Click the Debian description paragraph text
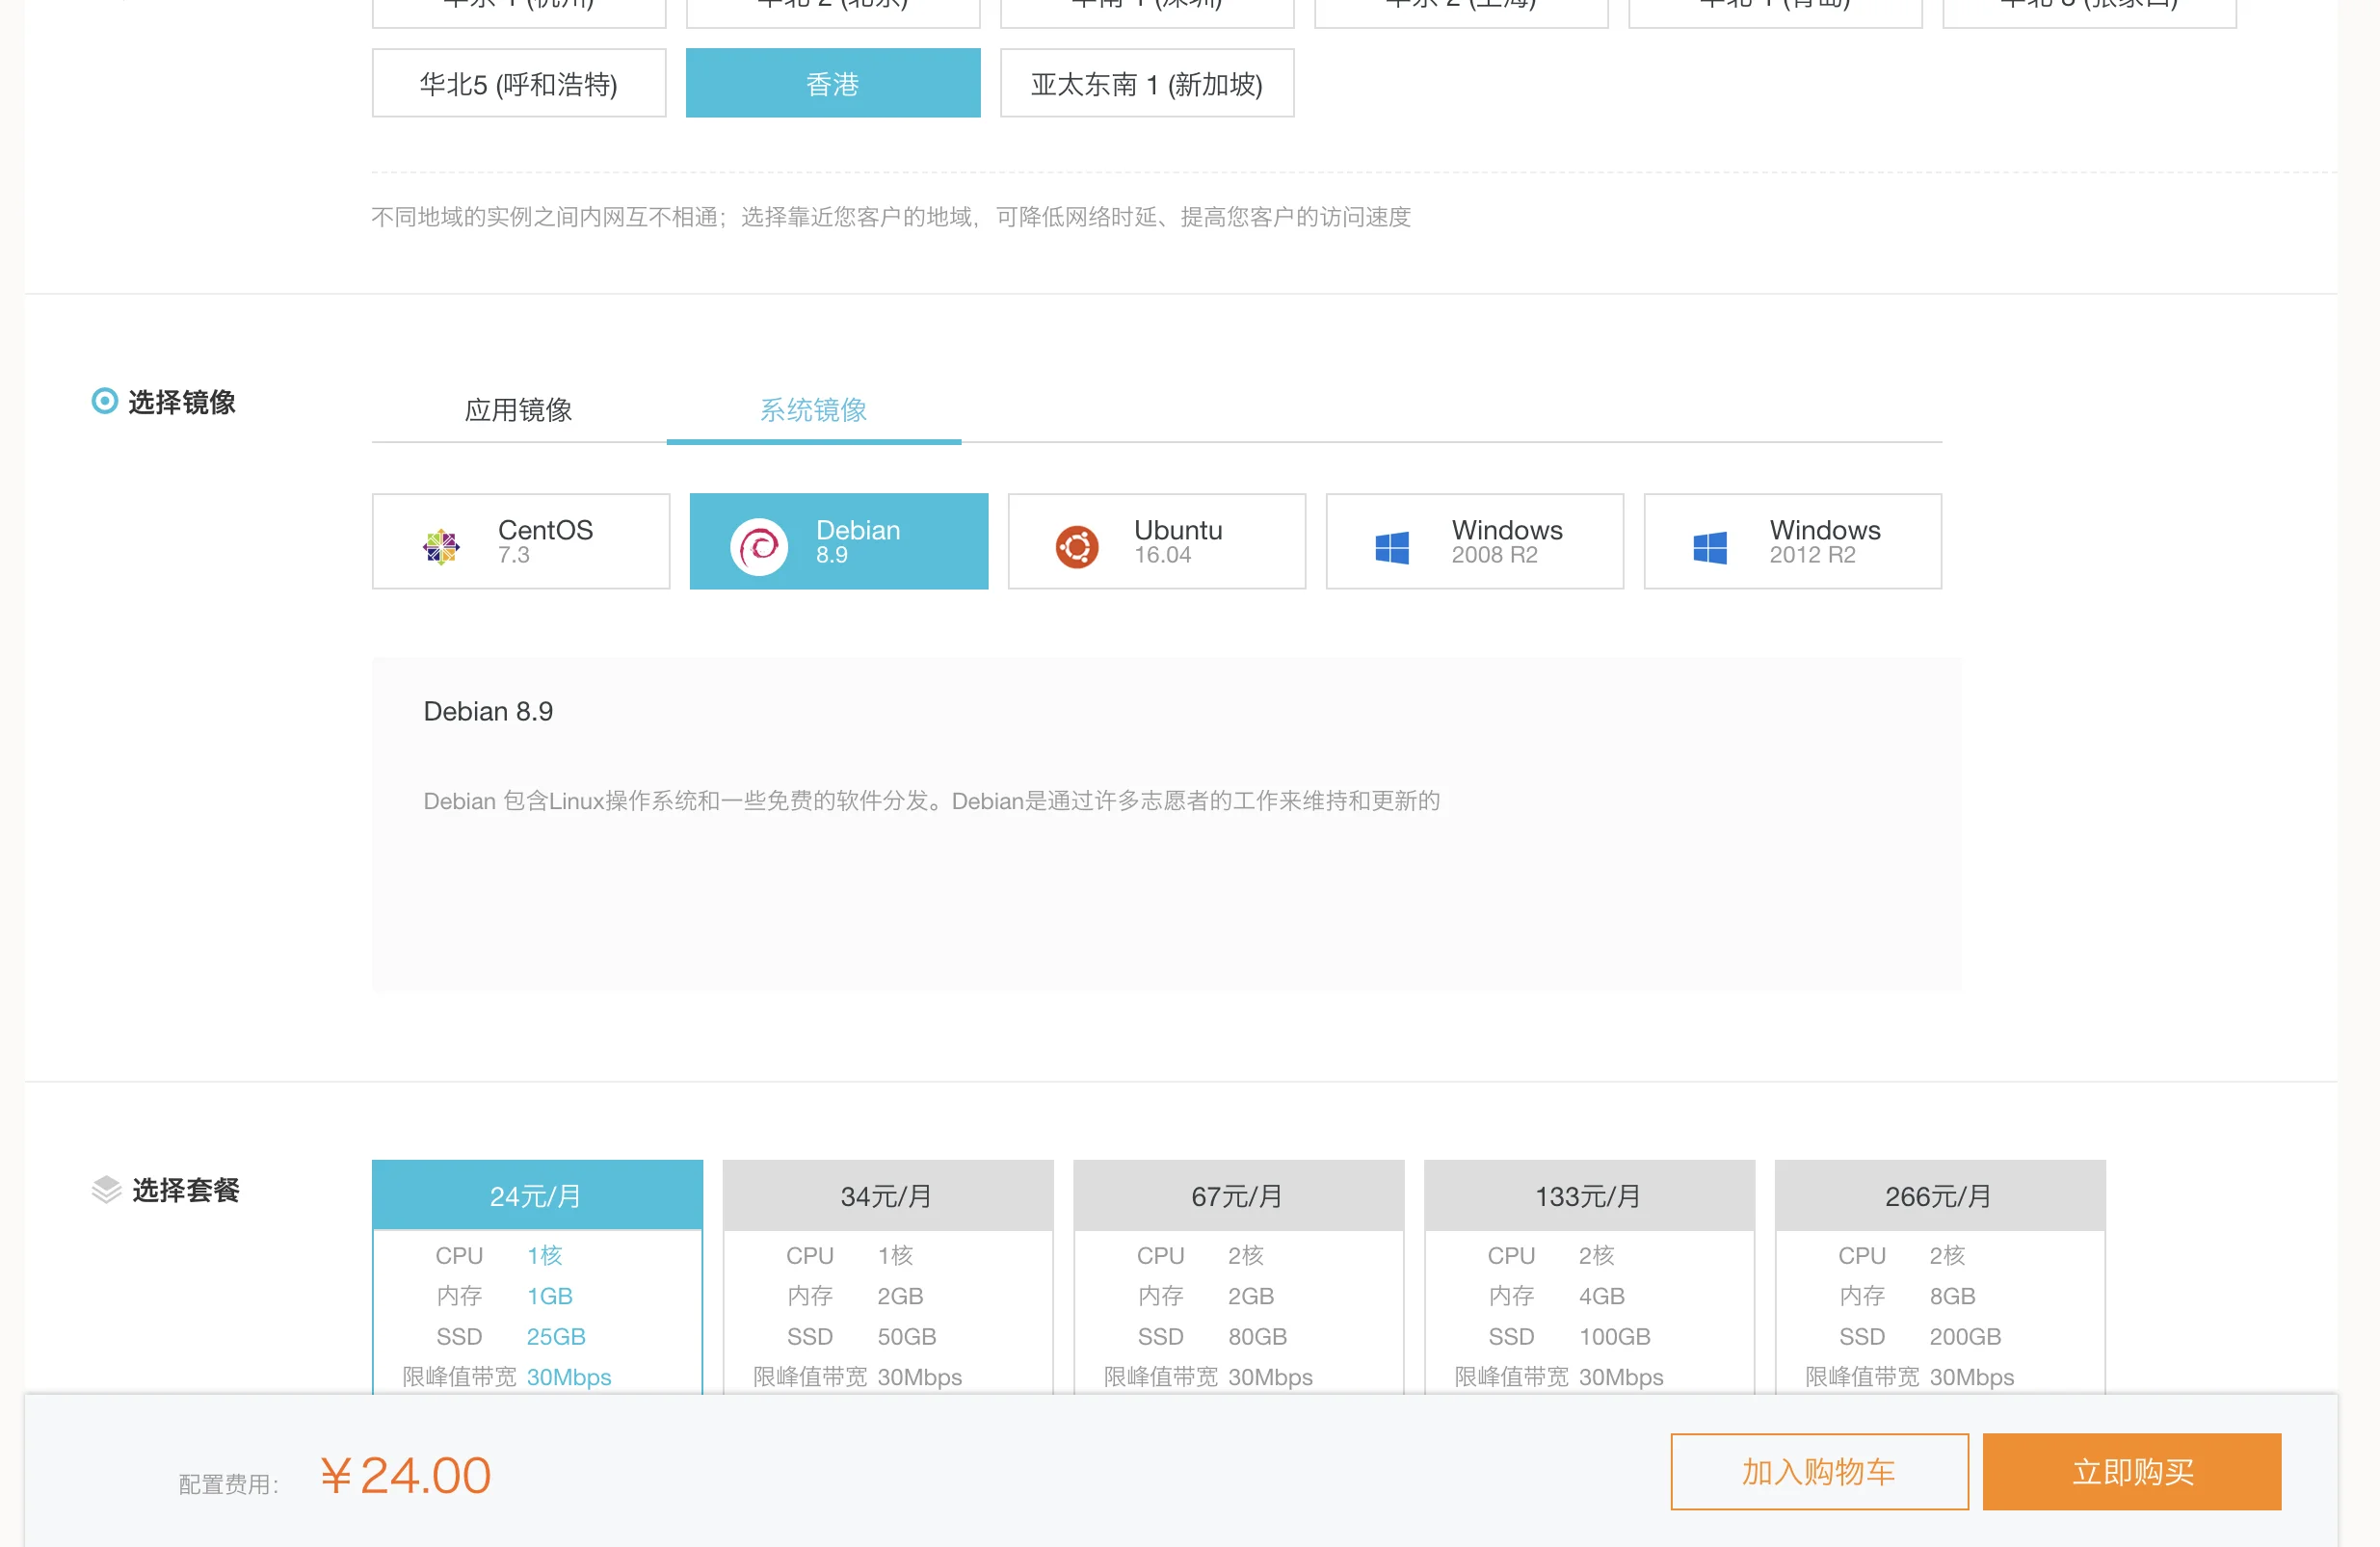Screen dimensions: 2380x1547 (x=932, y=801)
